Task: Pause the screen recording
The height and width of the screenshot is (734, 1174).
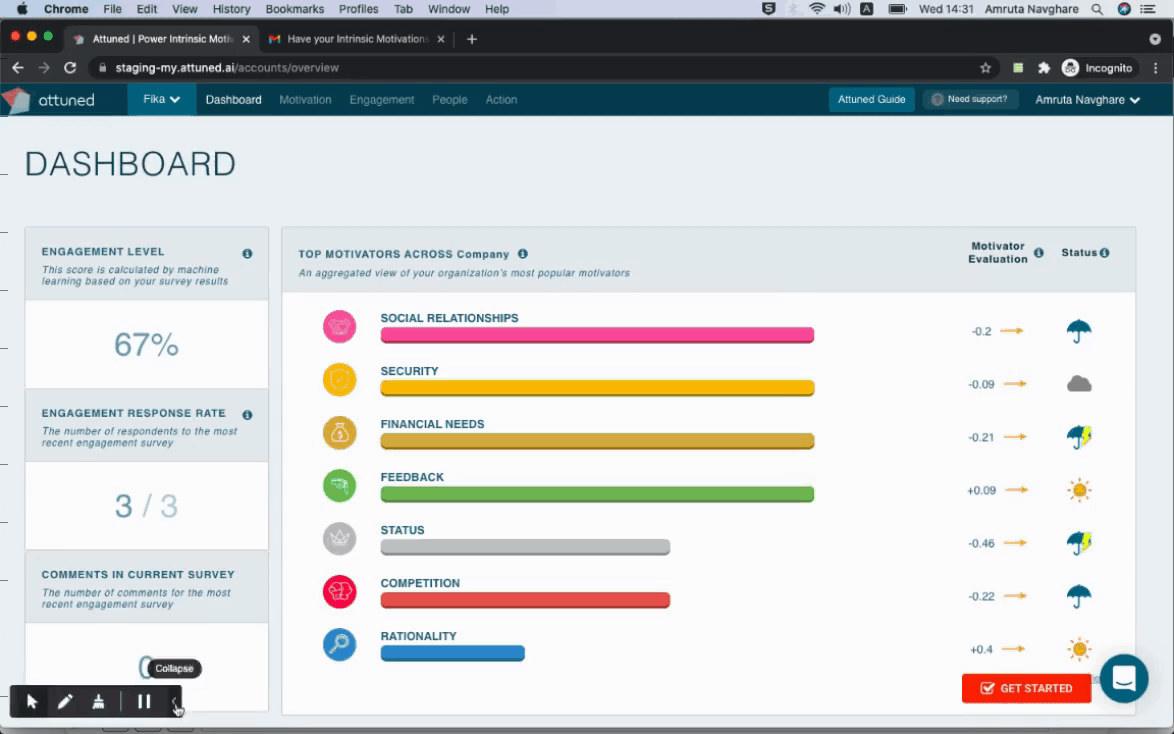Action: (x=144, y=702)
